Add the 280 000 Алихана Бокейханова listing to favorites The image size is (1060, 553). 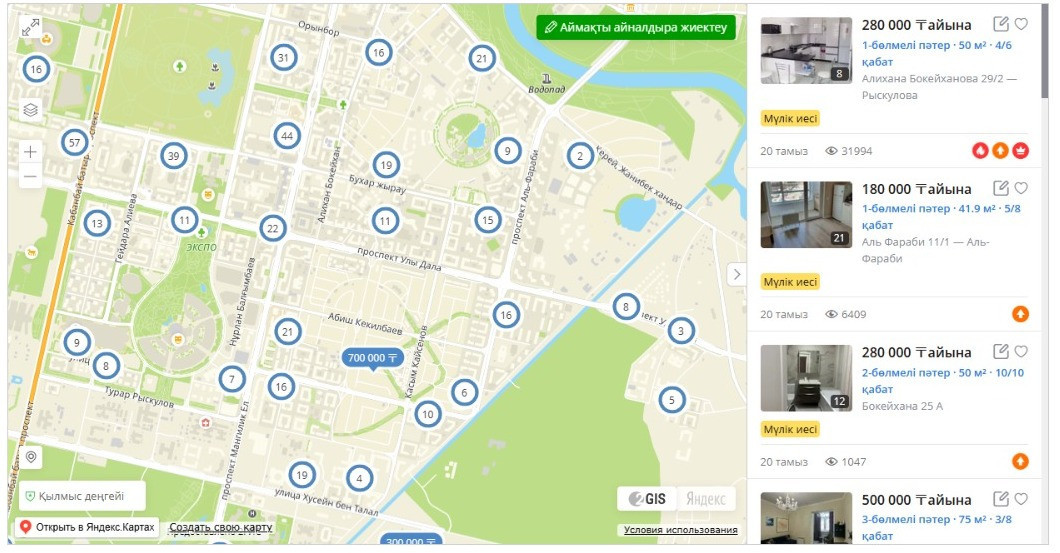point(1021,24)
